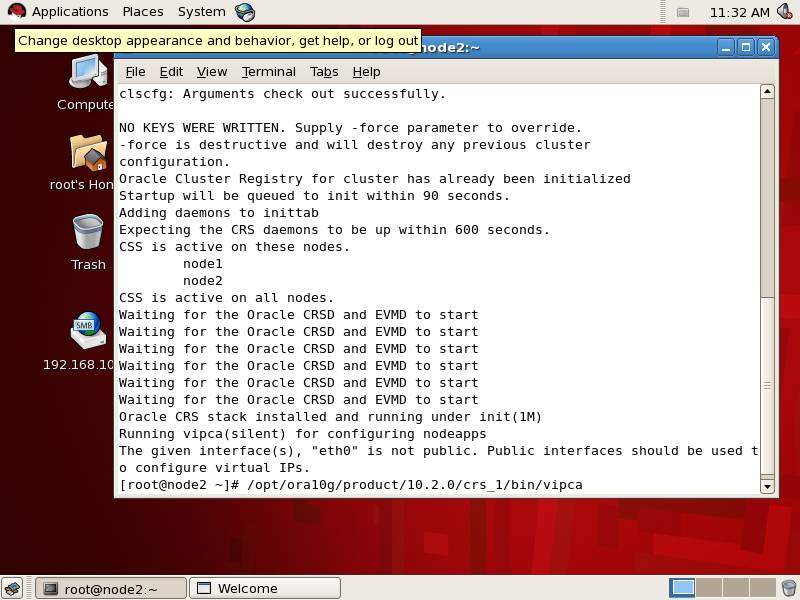Click the clock showing 11:32 AM

click(739, 12)
